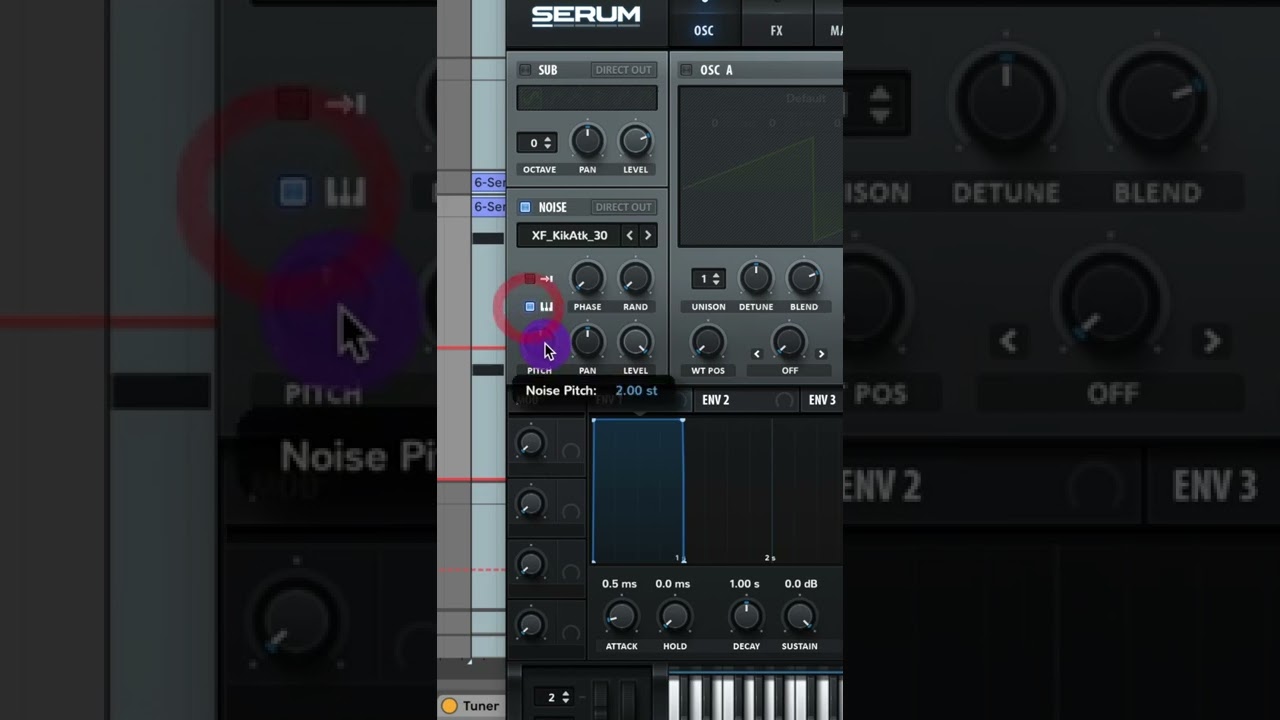Click the noise one-shot arrow icon
Image resolution: width=1280 pixels, height=720 pixels.
tap(547, 279)
